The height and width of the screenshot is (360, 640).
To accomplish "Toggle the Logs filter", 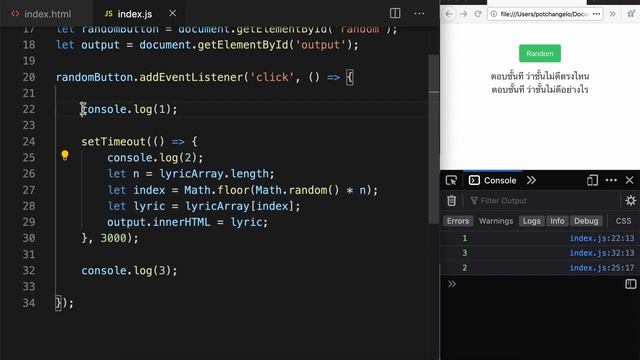I will coord(531,221).
